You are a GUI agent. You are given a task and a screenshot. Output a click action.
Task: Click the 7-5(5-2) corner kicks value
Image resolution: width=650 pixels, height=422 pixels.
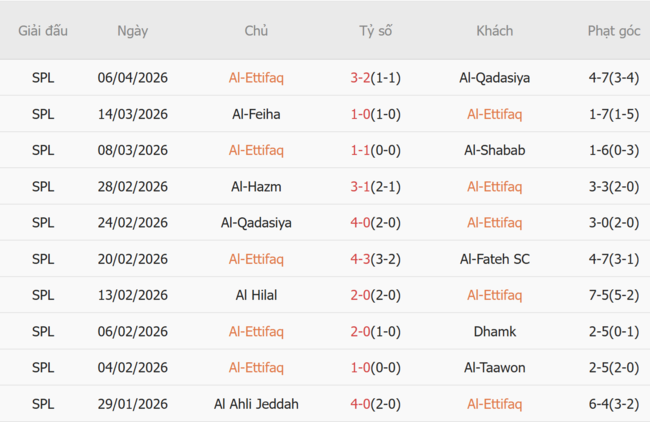tap(614, 295)
